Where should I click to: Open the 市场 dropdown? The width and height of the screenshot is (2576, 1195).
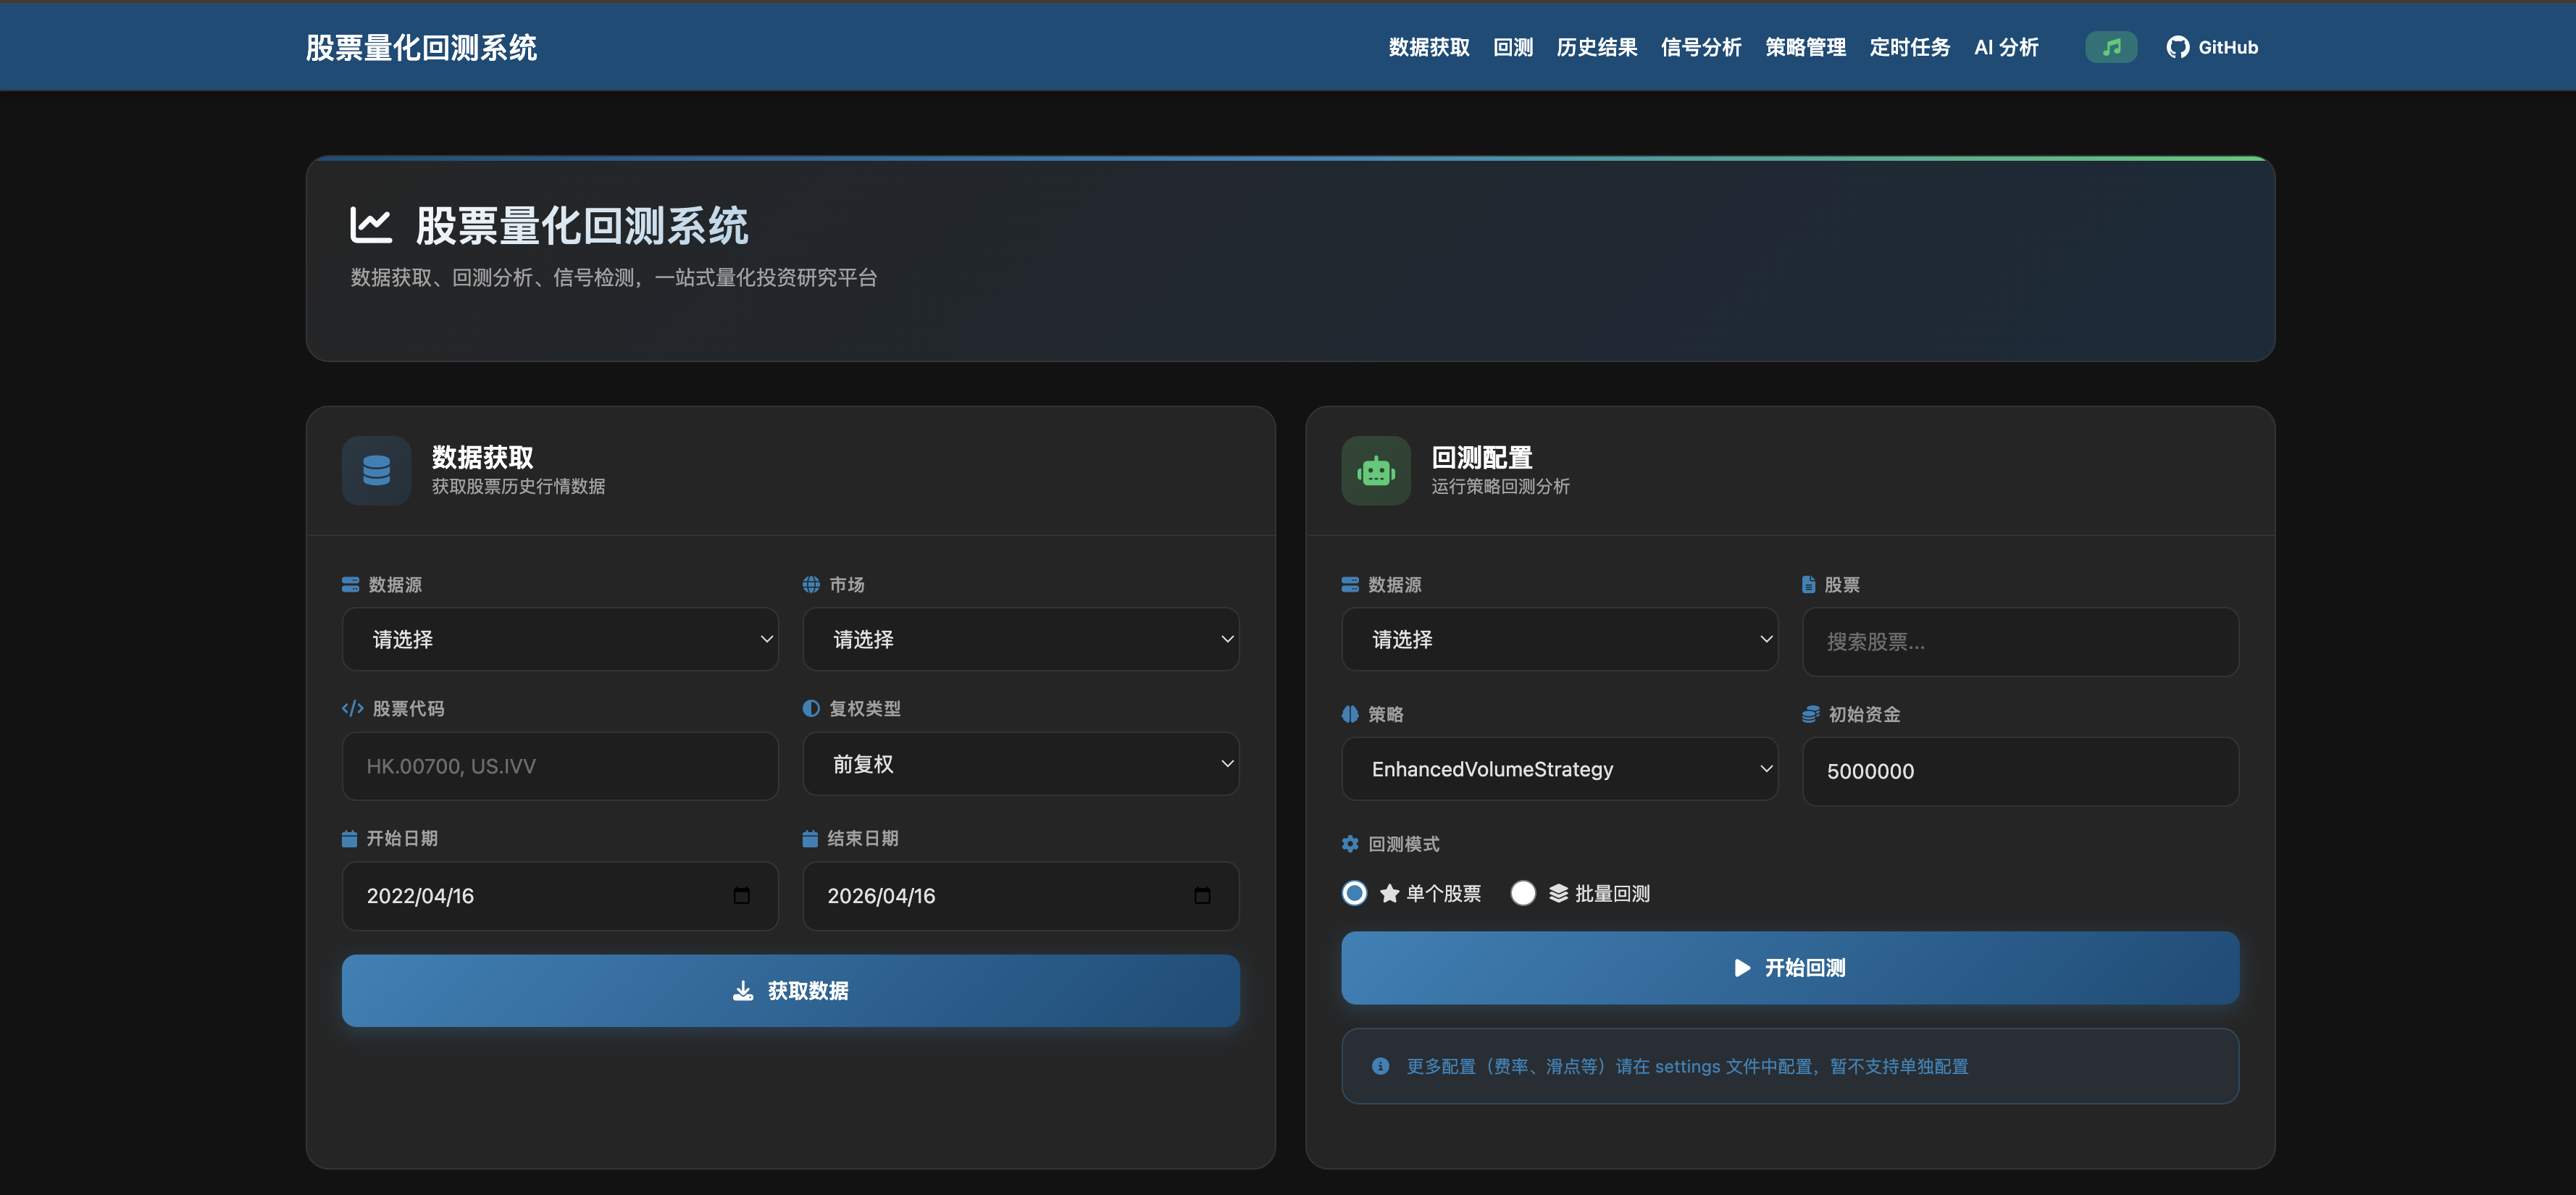point(1020,639)
